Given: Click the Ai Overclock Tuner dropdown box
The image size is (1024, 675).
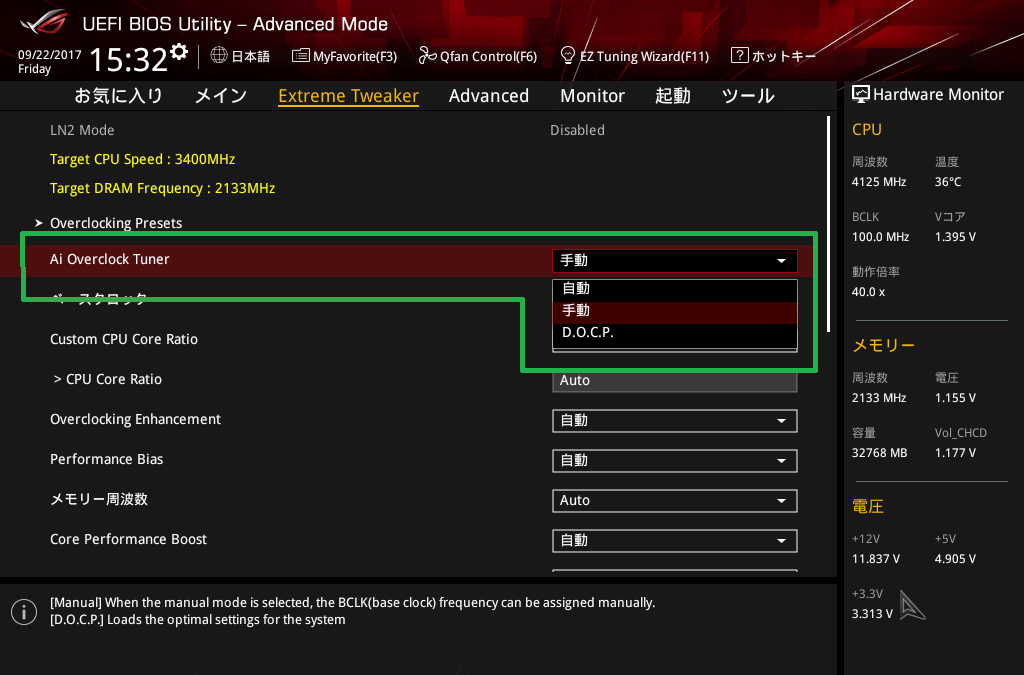Looking at the screenshot, I should pyautogui.click(x=675, y=260).
